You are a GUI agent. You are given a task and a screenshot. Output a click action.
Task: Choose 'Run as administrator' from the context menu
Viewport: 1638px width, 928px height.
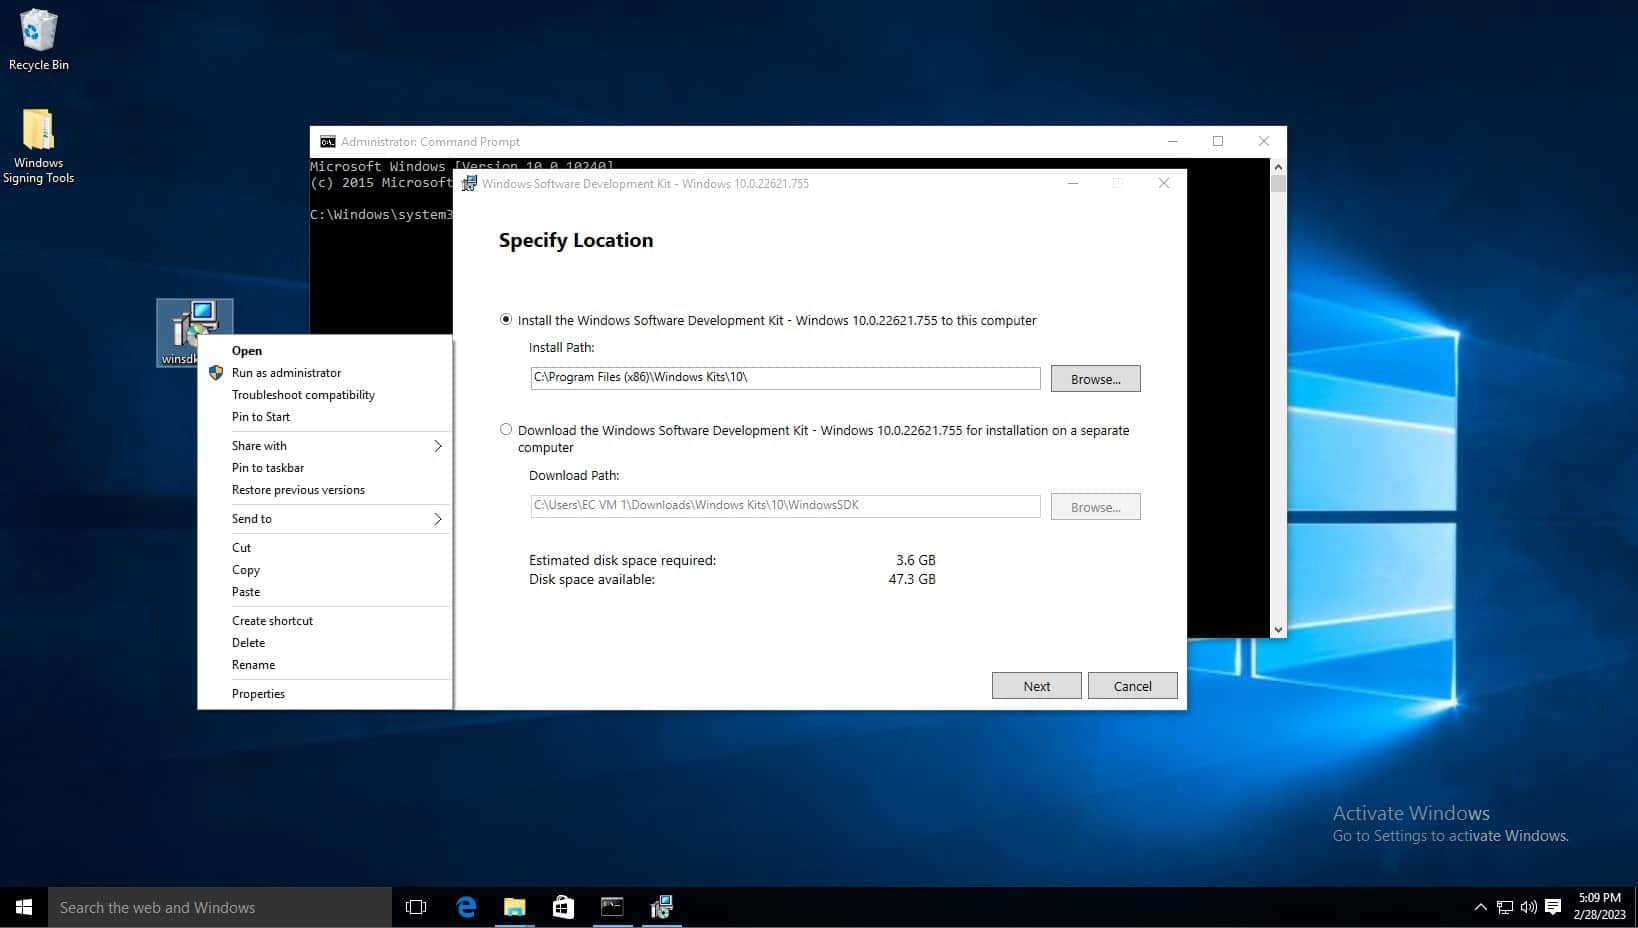286,373
